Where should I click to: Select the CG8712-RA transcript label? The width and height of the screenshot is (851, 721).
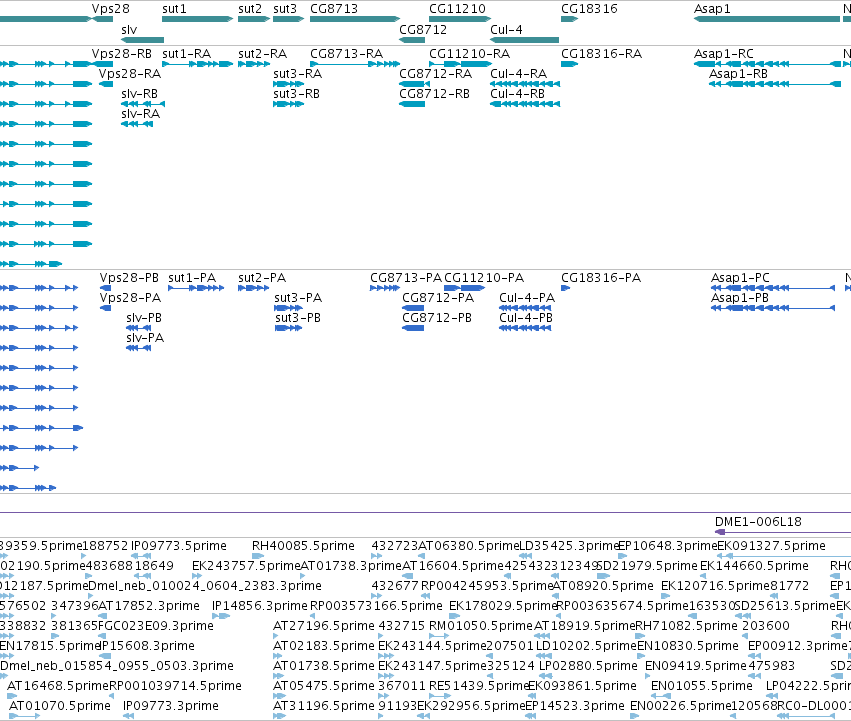(x=435, y=74)
